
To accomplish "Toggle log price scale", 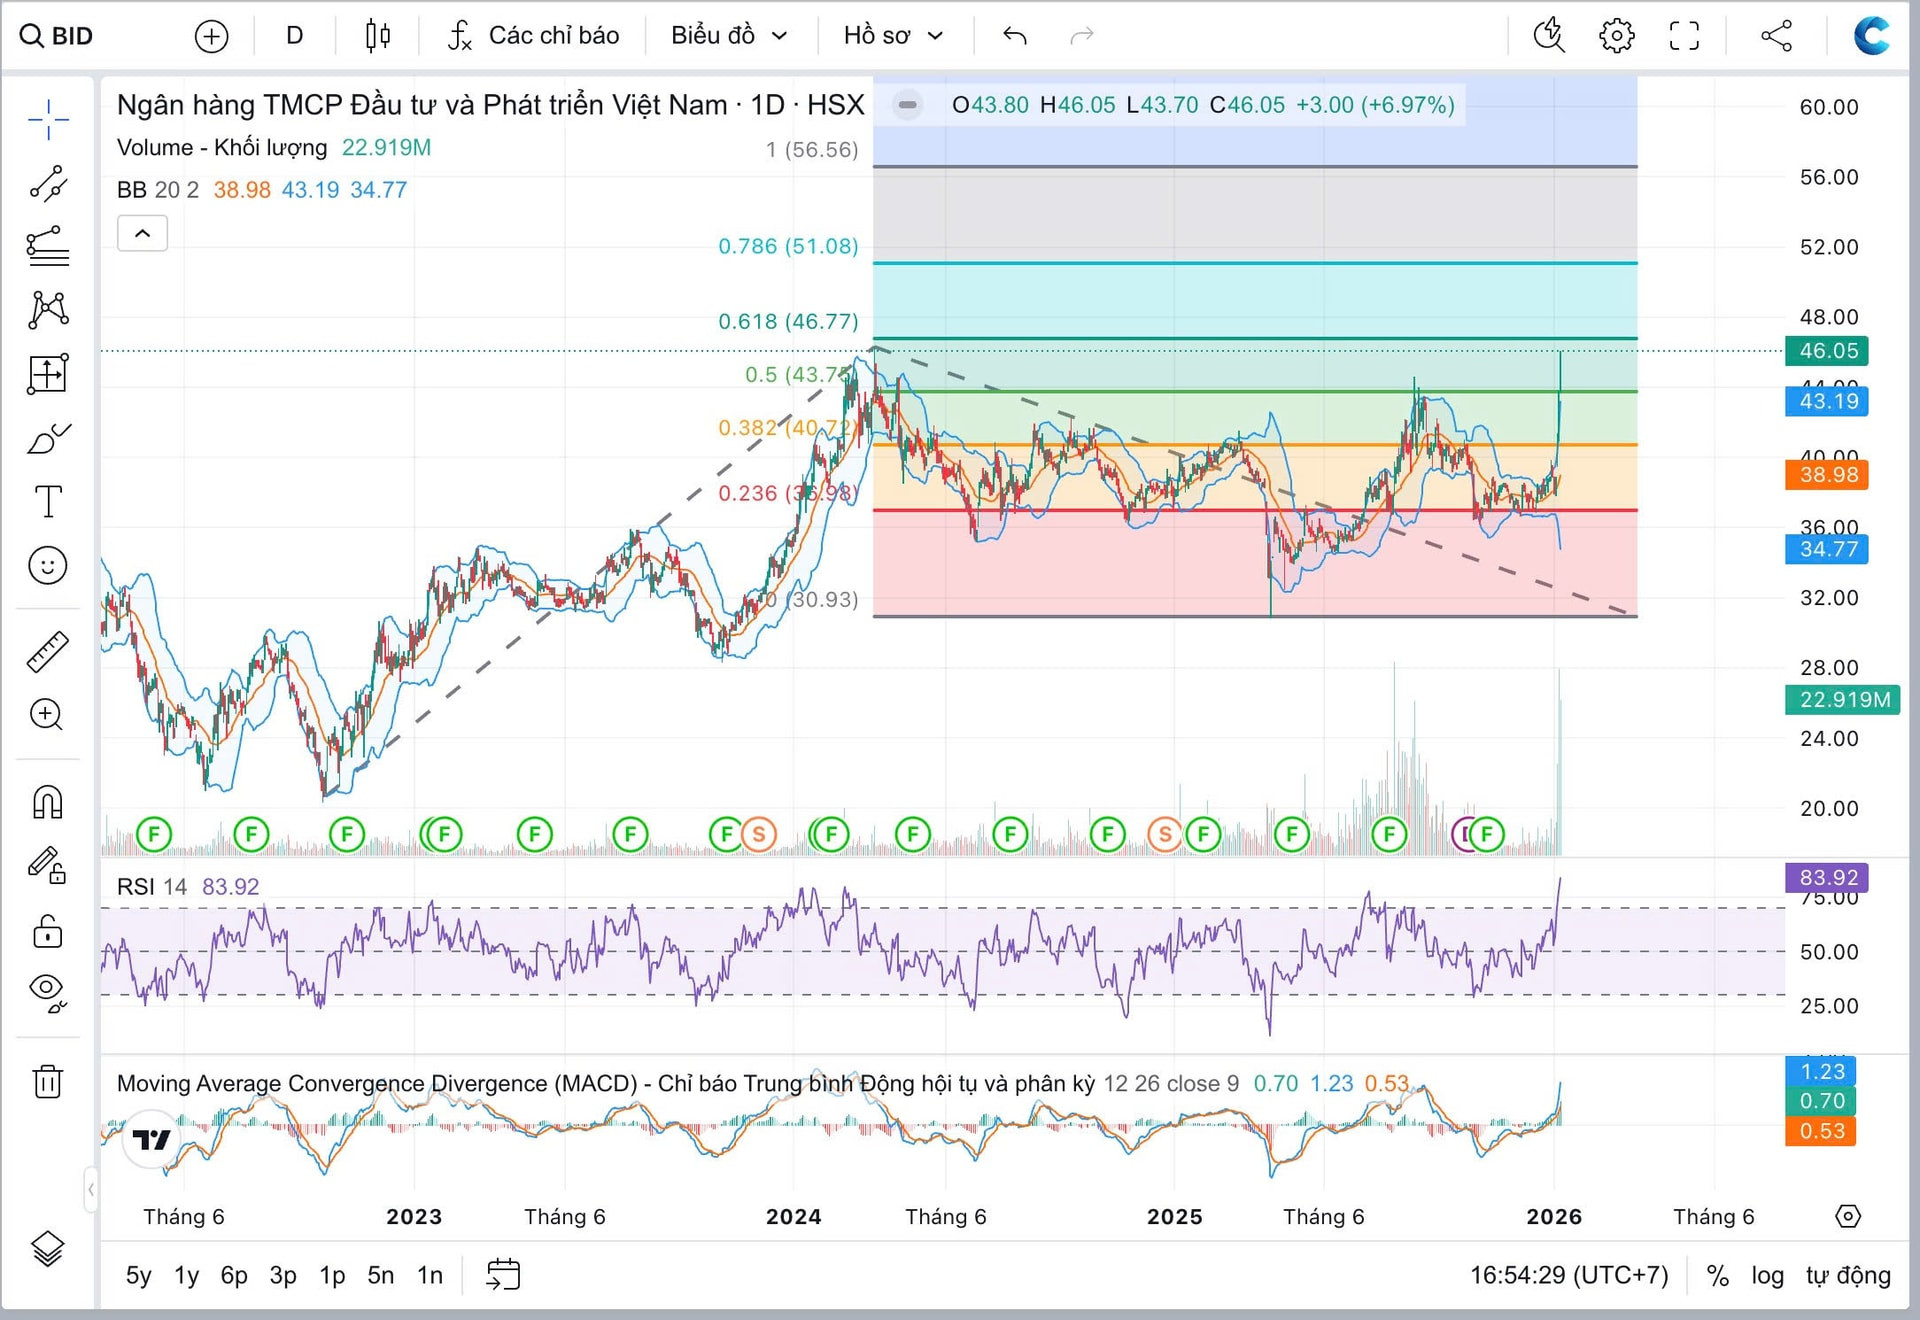I will pos(1767,1276).
